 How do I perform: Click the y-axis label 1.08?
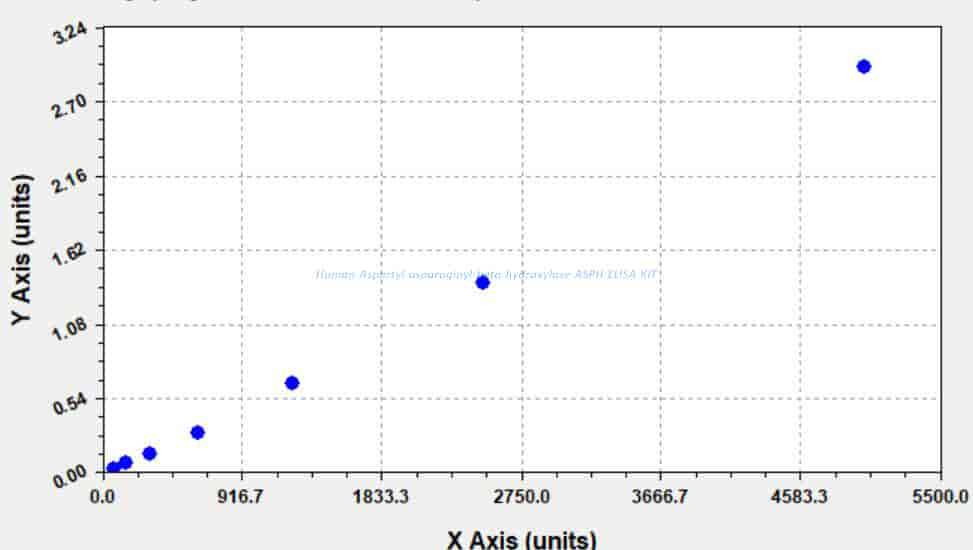(x=70, y=329)
